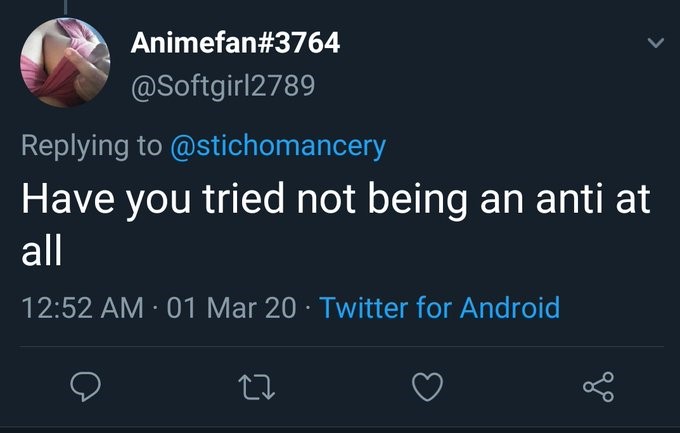The width and height of the screenshot is (680, 433).
Task: Visit the @stichomancery profile link
Action: 279,146
